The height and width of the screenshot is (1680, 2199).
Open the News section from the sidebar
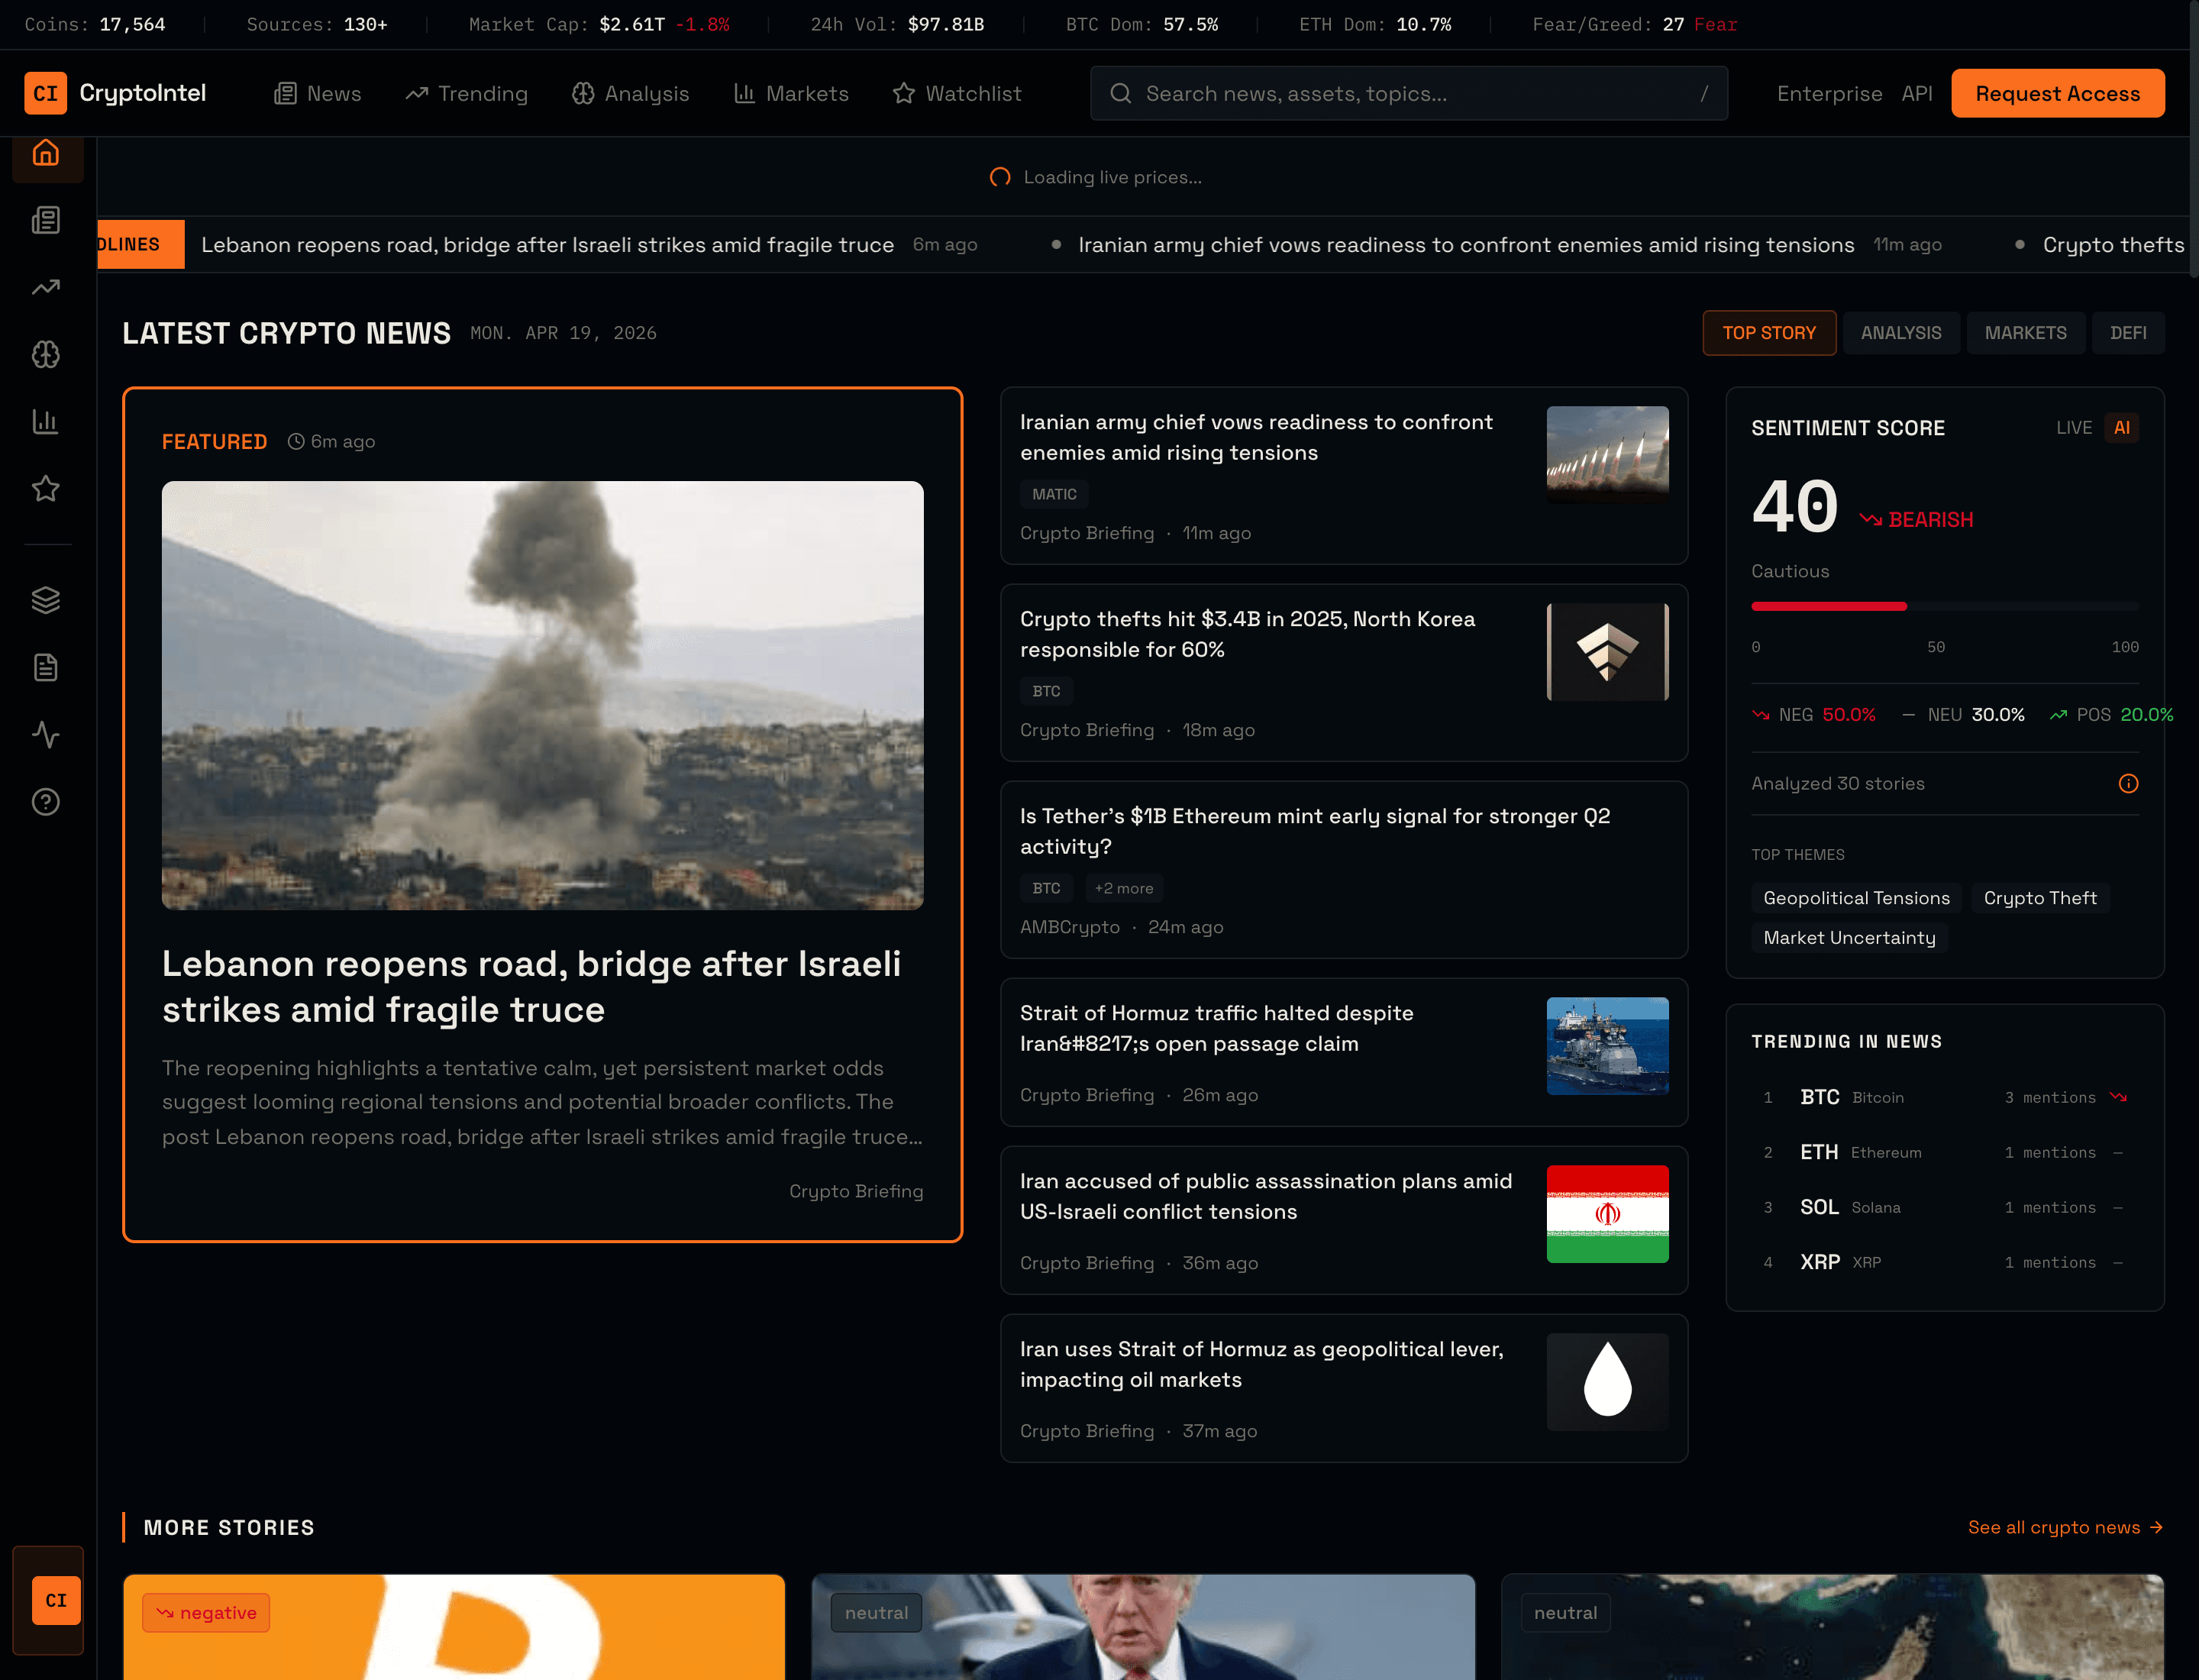[46, 220]
